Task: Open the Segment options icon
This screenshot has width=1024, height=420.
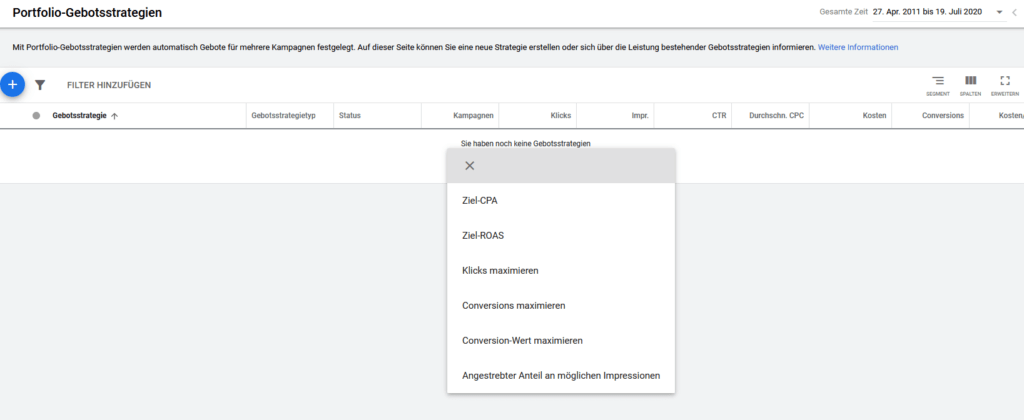Action: 937,81
